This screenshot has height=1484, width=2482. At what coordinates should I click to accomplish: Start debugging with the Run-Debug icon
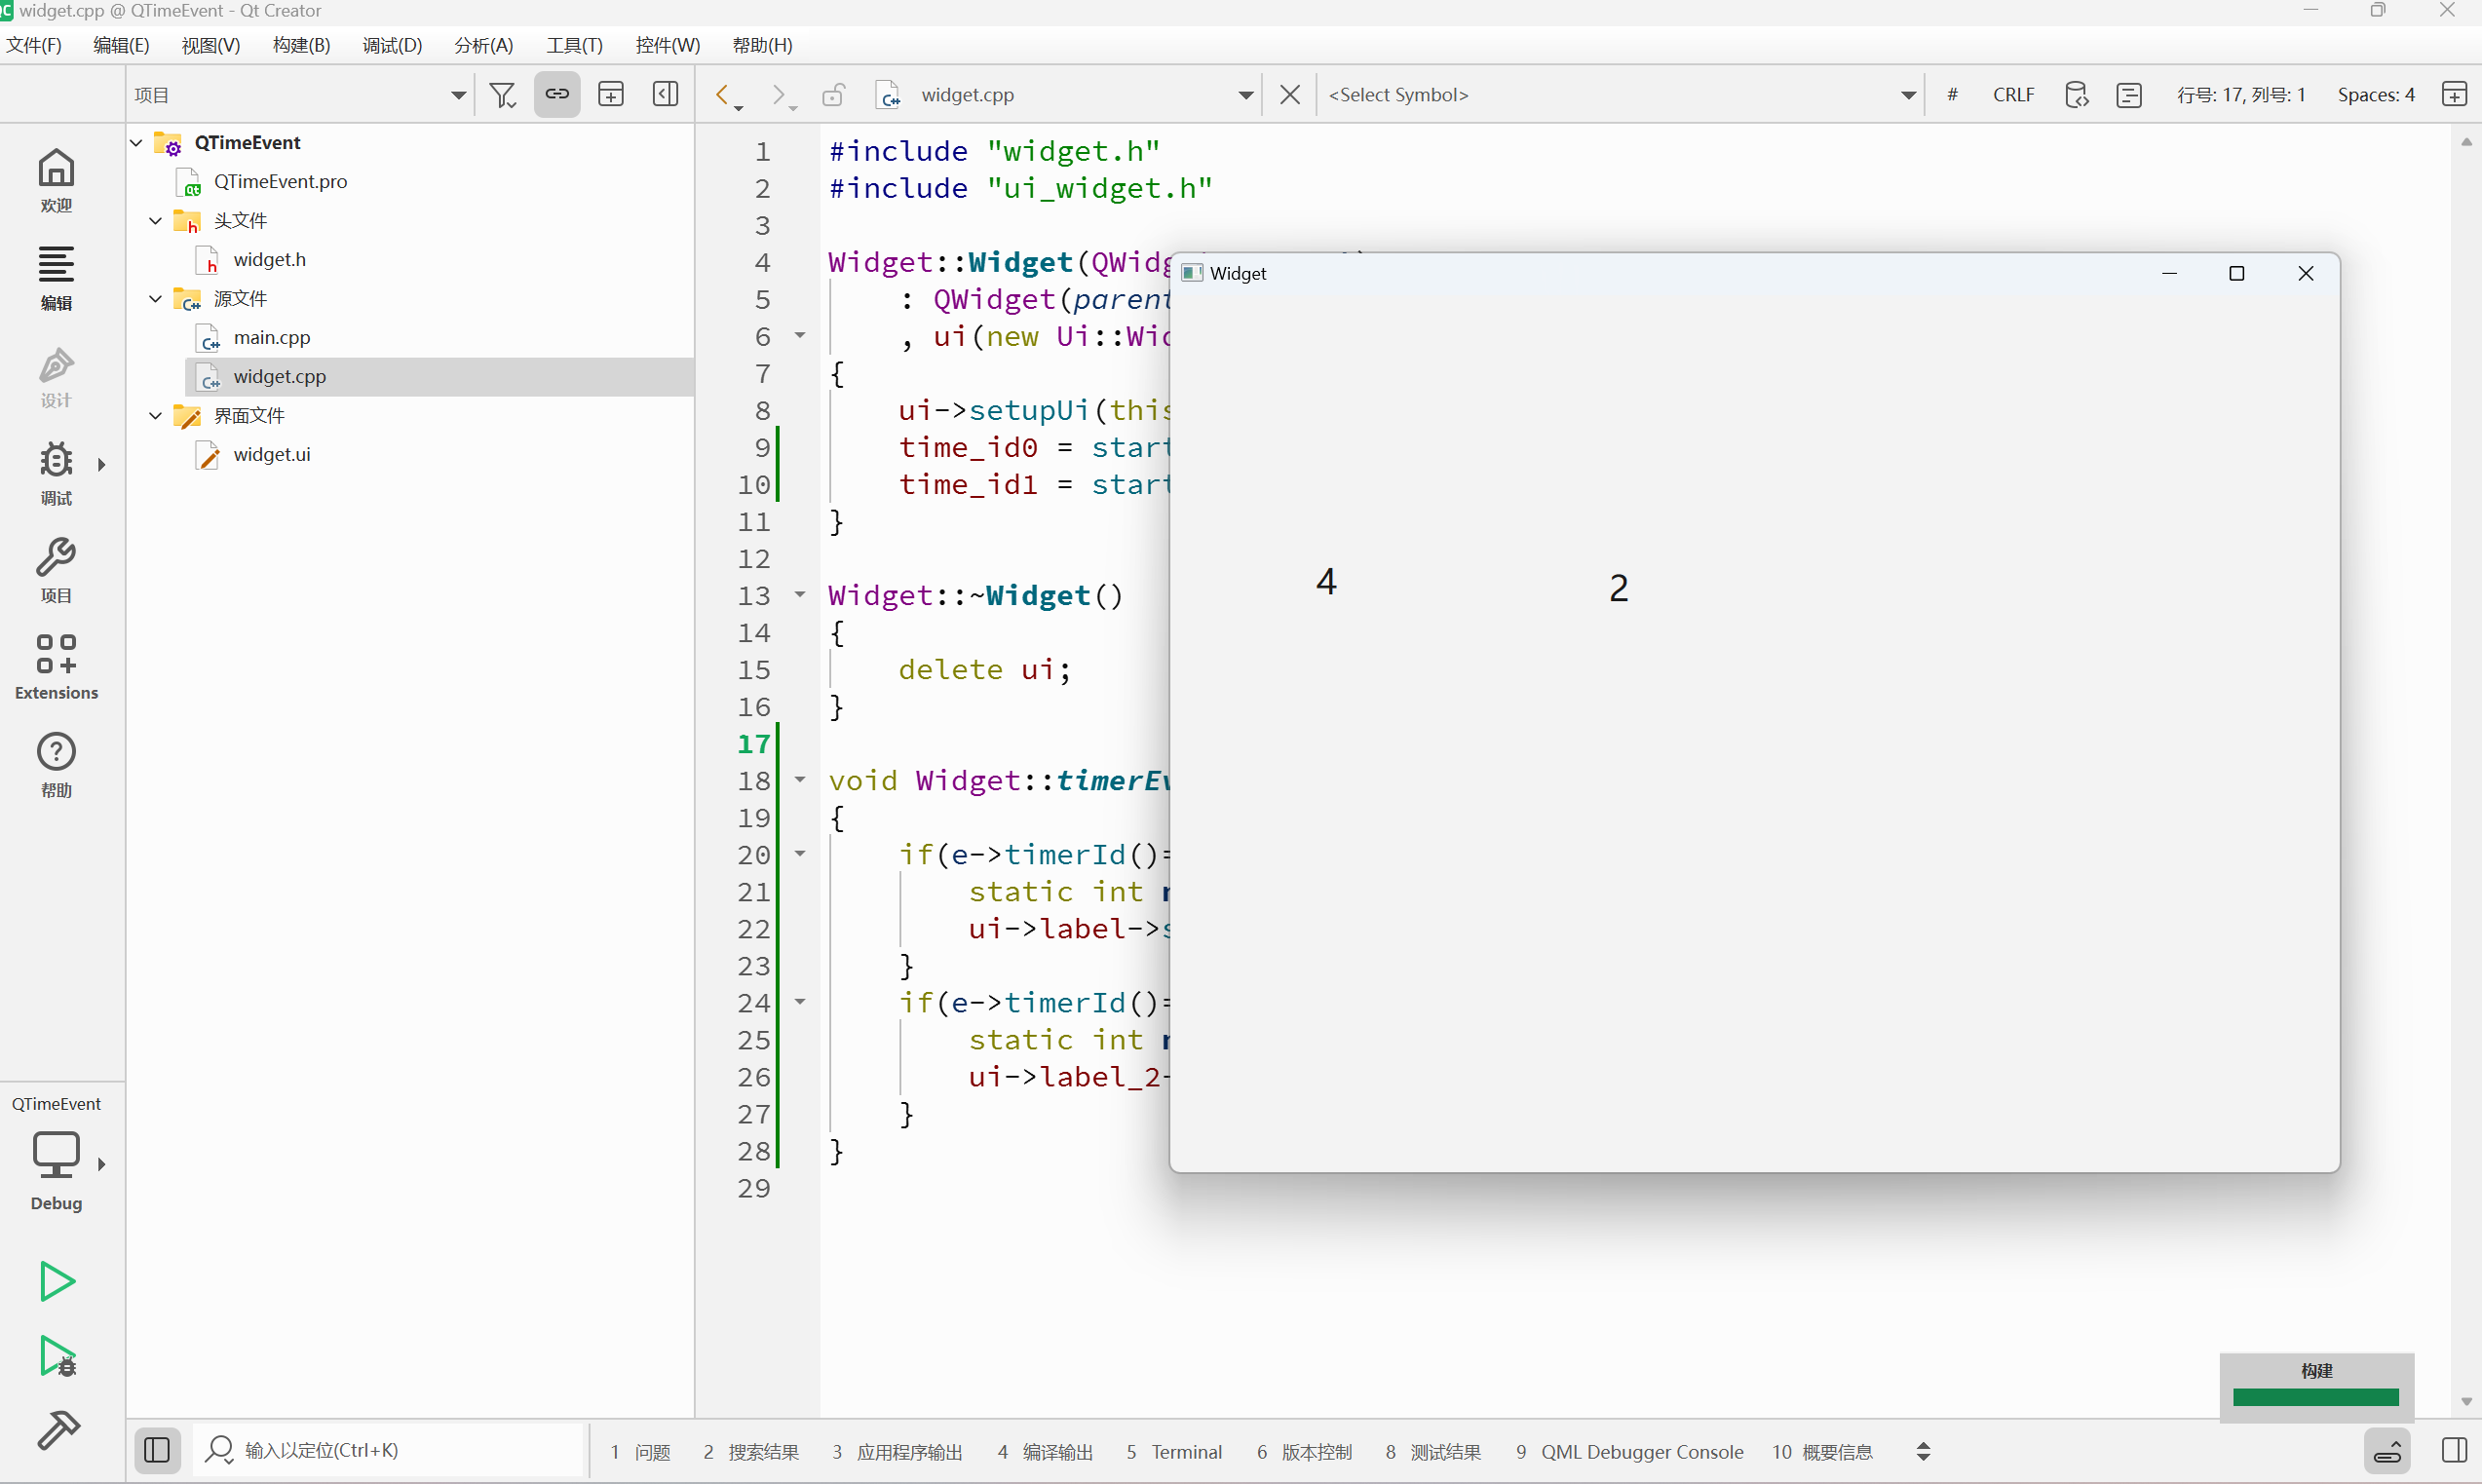click(57, 1357)
